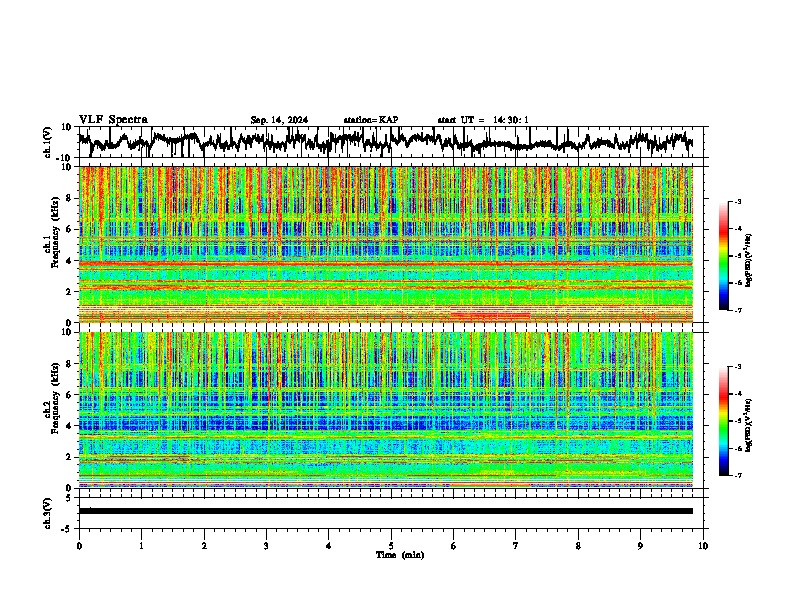Click the "-10" tick on ch.1(V) axis
This screenshot has width=792, height=612.
tap(65, 158)
